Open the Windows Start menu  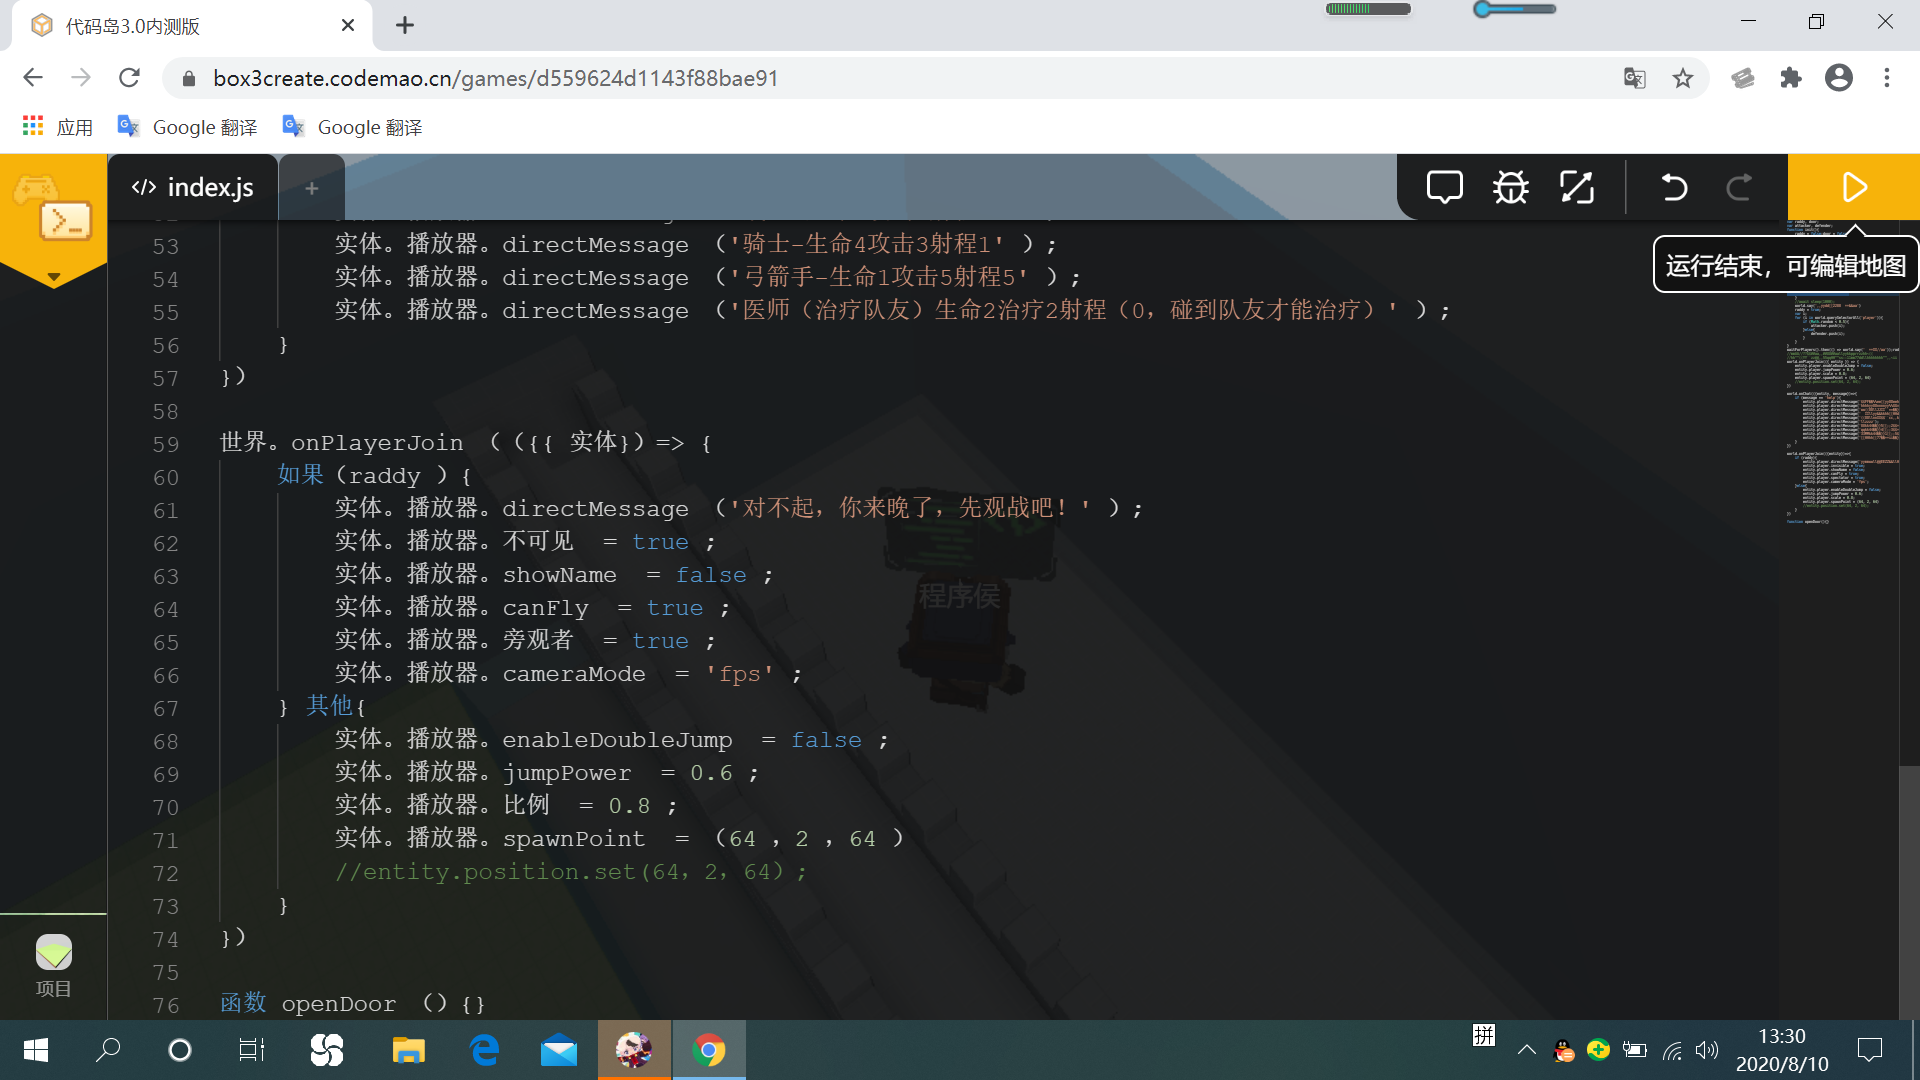click(x=35, y=1050)
